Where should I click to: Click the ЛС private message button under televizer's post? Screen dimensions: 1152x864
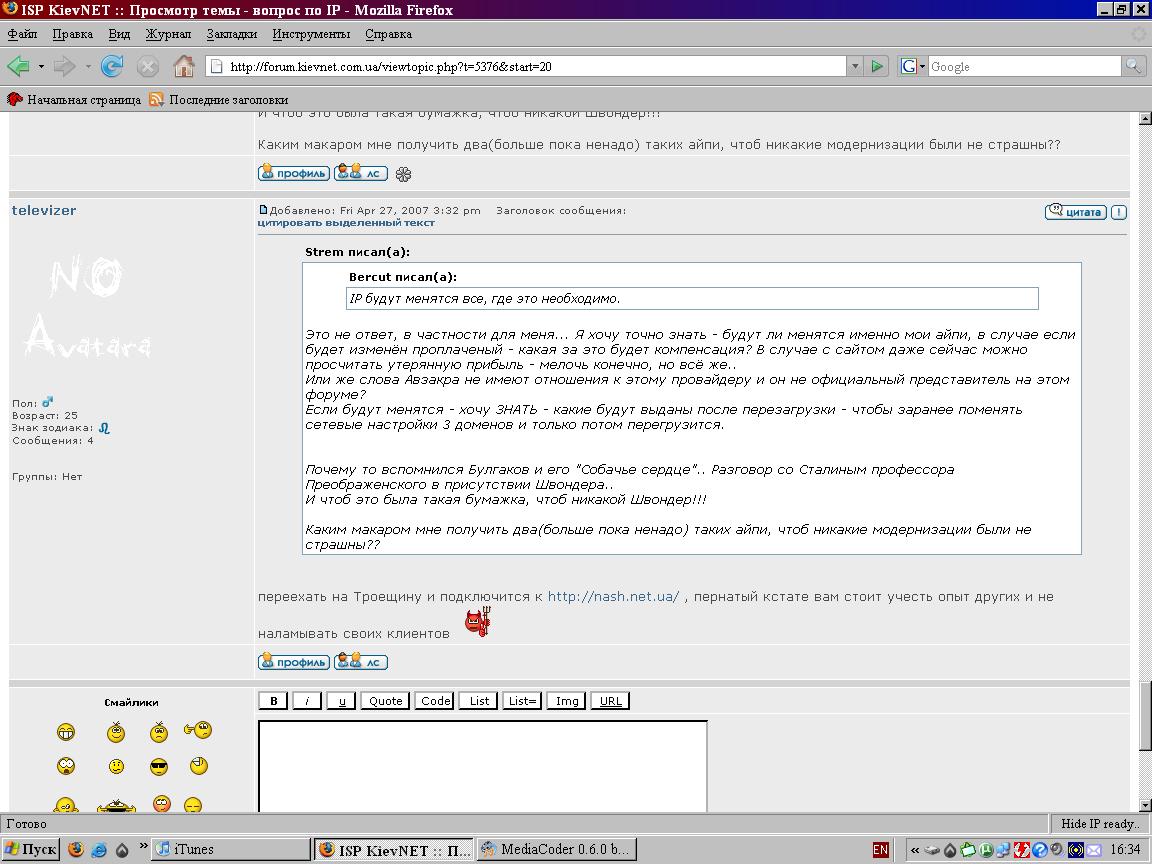[360, 662]
